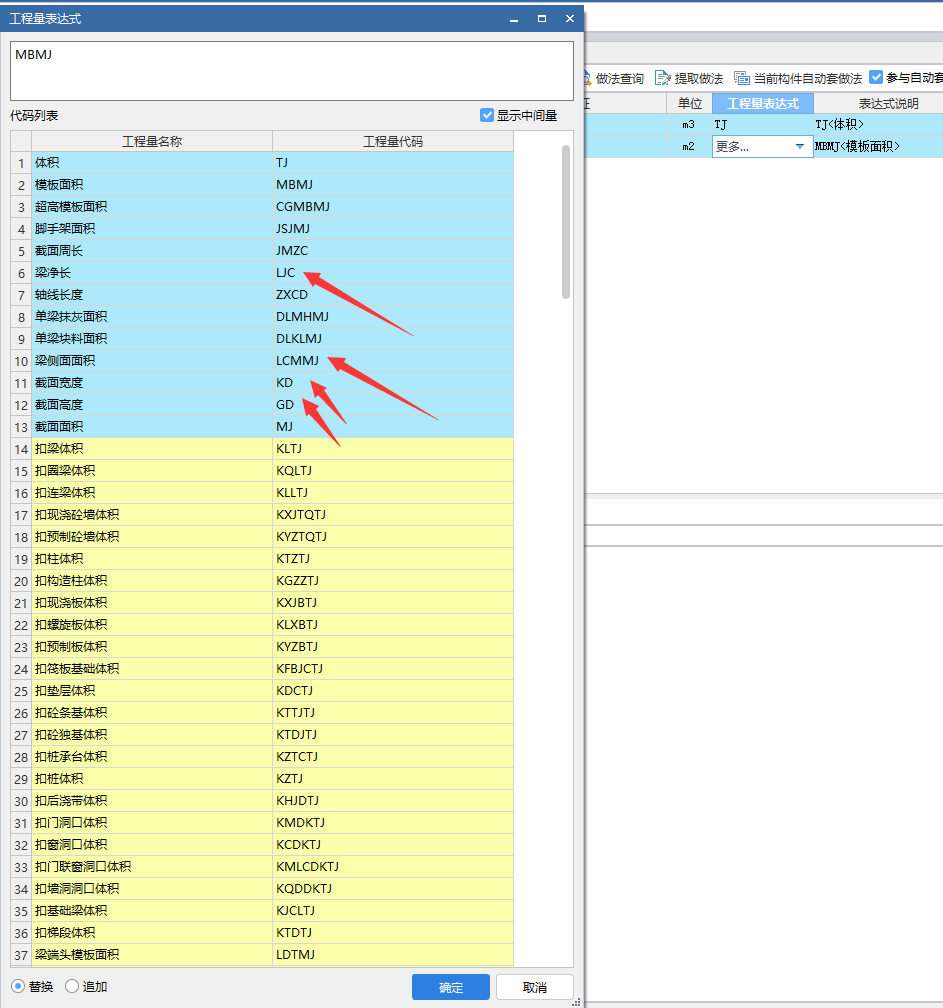943x1008 pixels.
Task: Click the 单位 column header
Action: [689, 104]
